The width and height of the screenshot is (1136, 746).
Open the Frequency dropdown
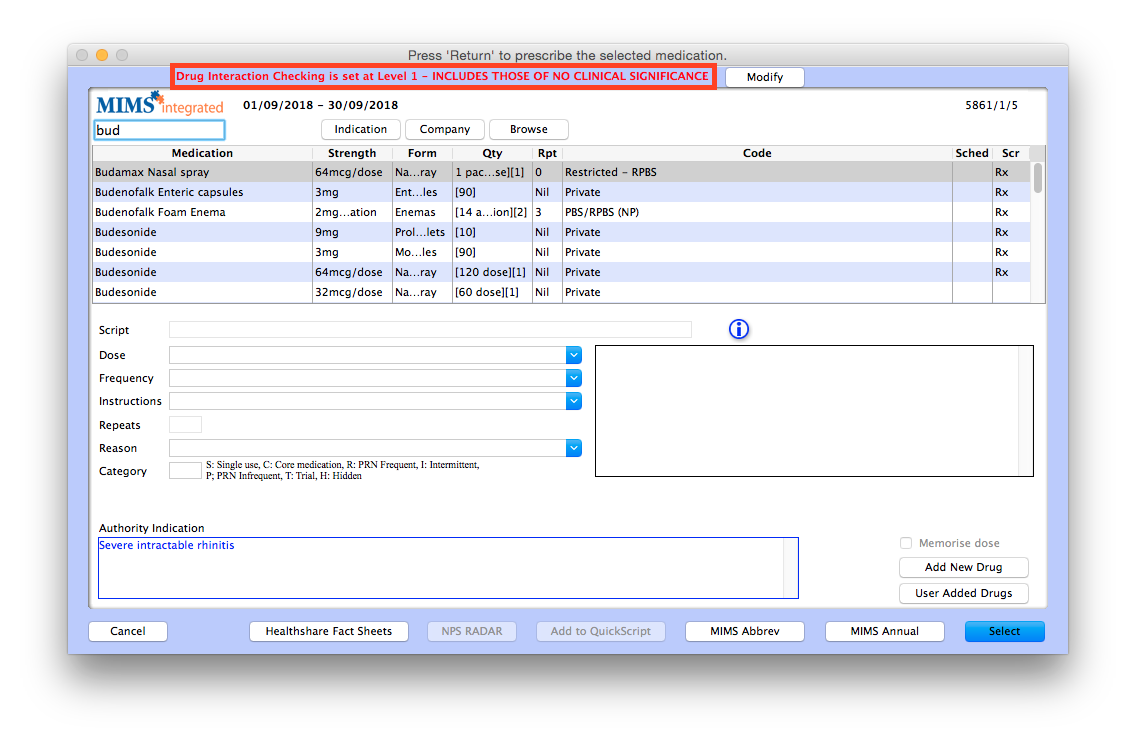tap(573, 378)
